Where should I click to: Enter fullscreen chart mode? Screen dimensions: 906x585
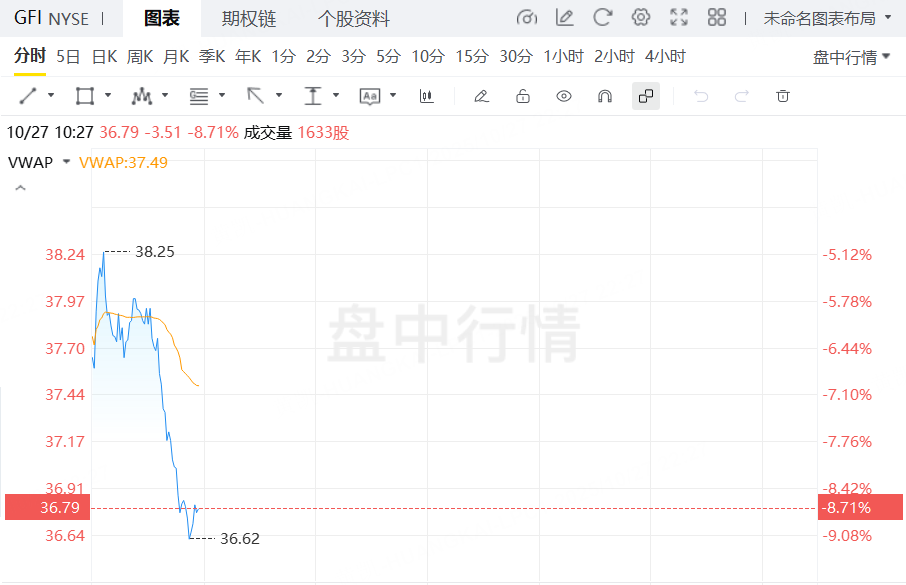[x=679, y=18]
